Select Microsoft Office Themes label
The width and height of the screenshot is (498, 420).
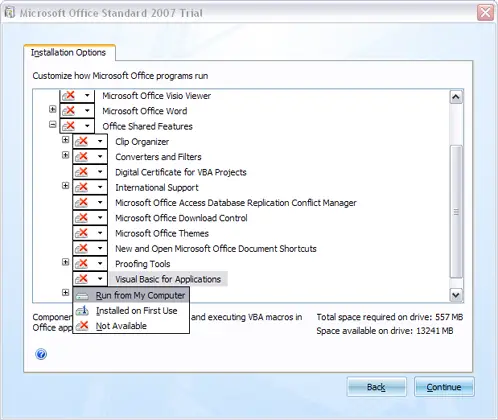[x=162, y=234]
